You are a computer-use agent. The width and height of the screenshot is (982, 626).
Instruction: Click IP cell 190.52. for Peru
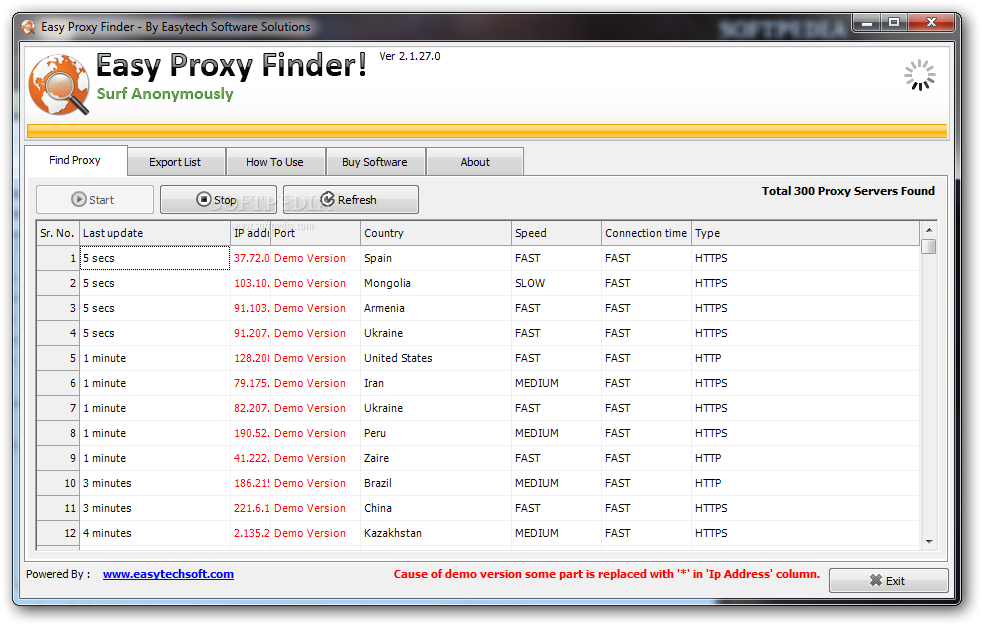251,433
